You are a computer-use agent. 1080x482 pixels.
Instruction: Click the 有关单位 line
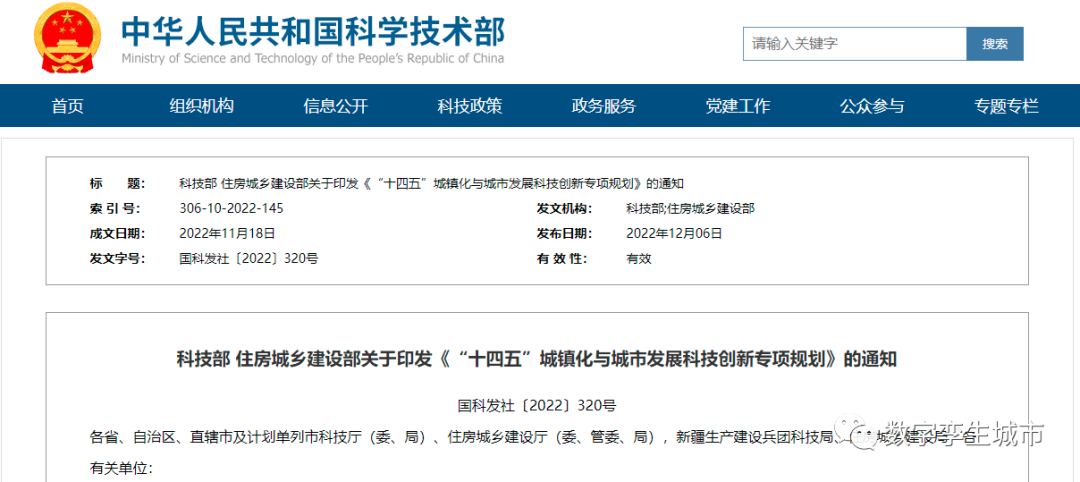pyautogui.click(x=122, y=468)
